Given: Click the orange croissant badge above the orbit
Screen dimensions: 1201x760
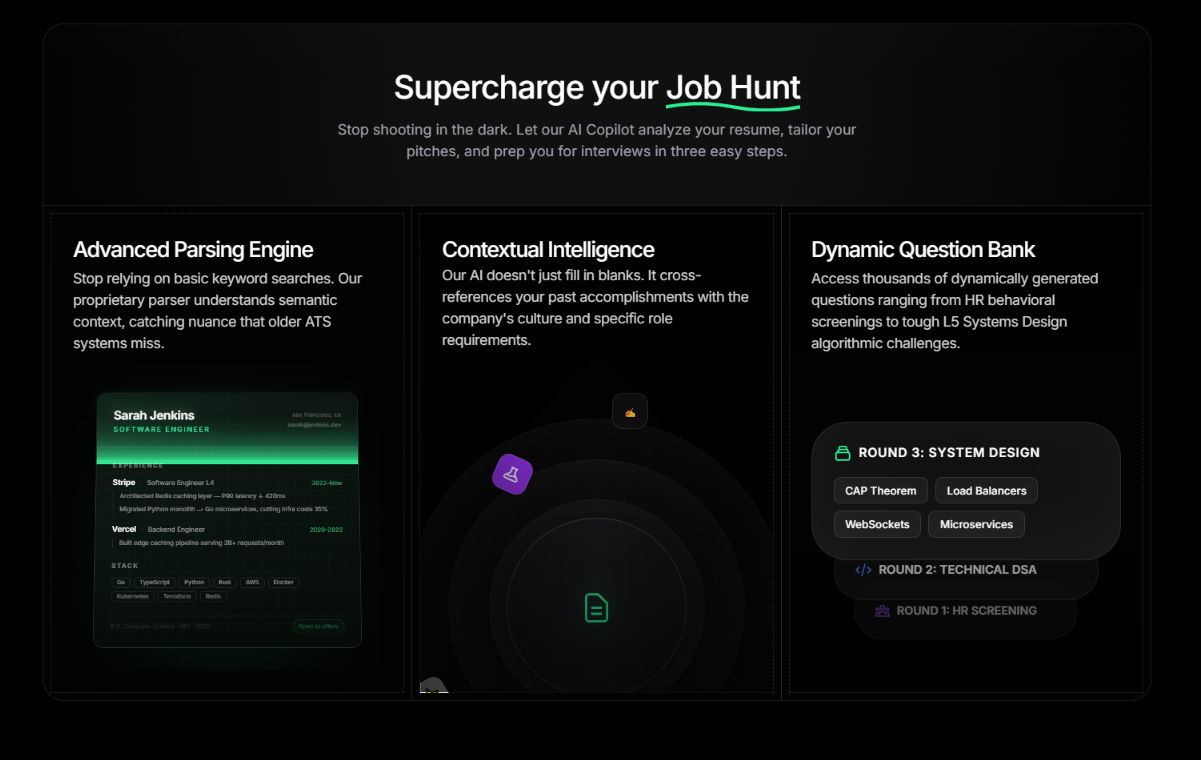Looking at the screenshot, I should point(630,411).
